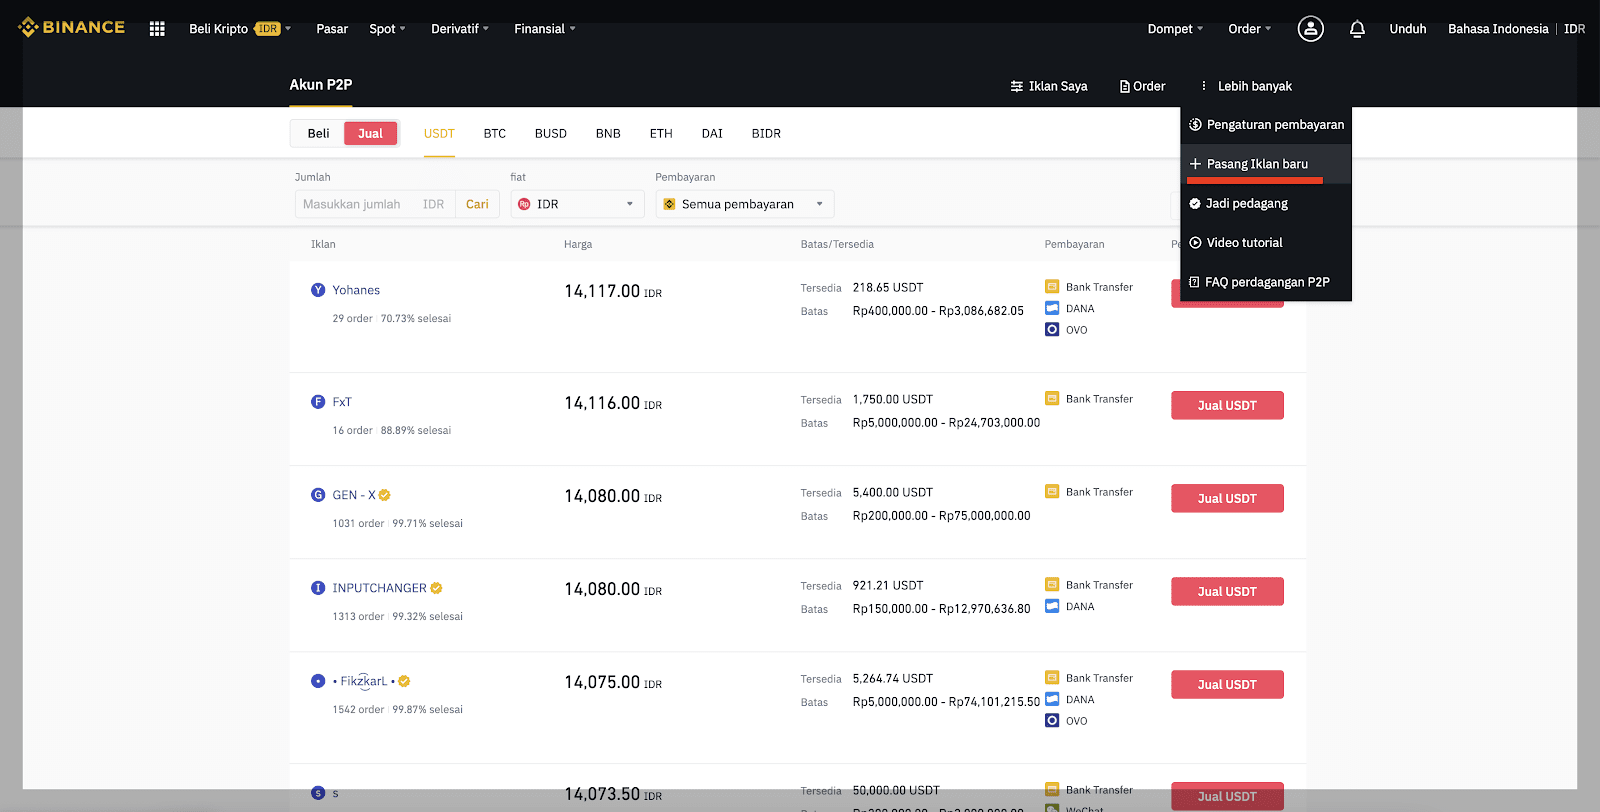1600x812 pixels.
Task: Open the Yohanes advertiser profile
Action: [x=356, y=290]
